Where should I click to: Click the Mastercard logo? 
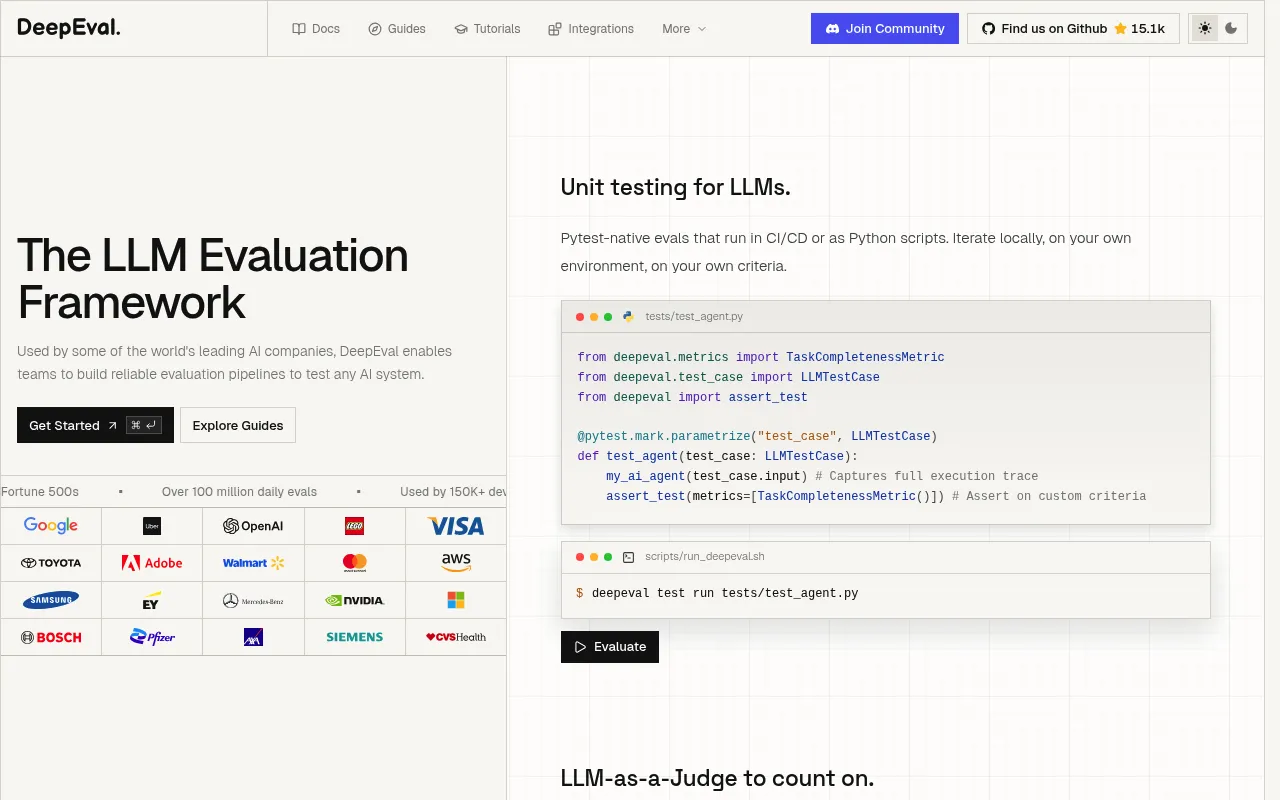click(x=355, y=563)
